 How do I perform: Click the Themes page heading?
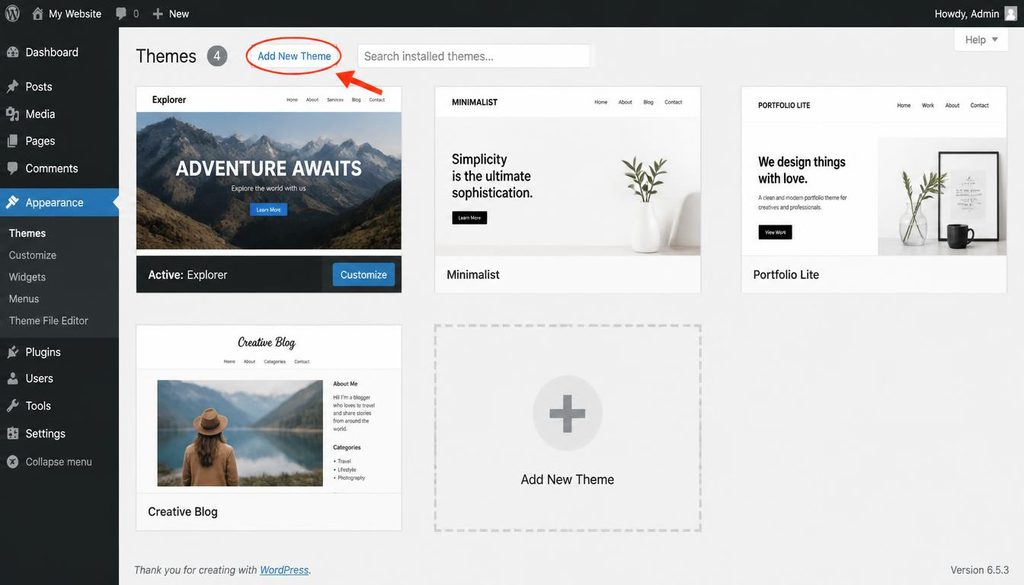[x=166, y=56]
